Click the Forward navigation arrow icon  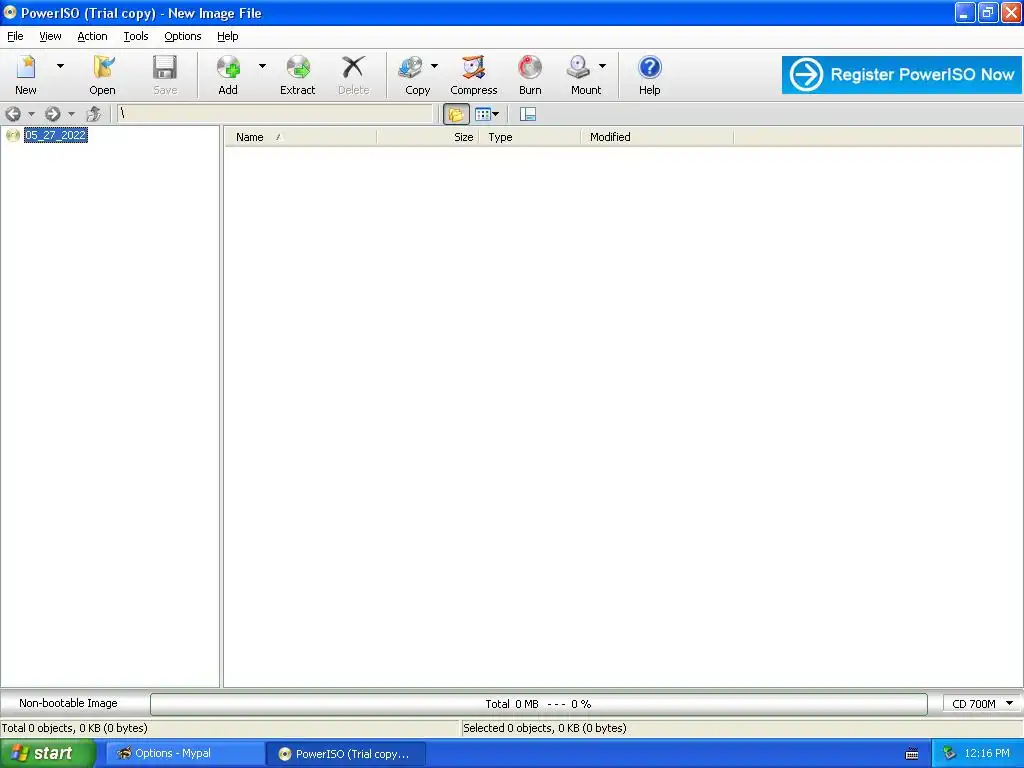(53, 114)
